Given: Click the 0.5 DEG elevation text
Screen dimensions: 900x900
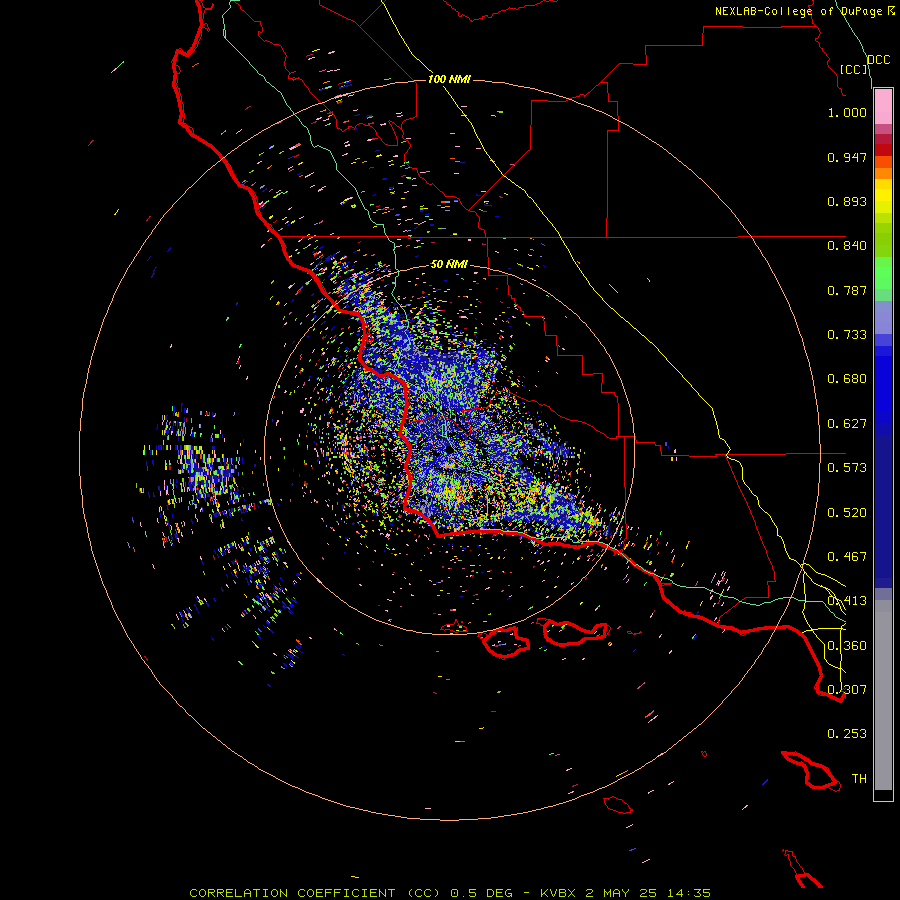Looking at the screenshot, I should 481,893.
